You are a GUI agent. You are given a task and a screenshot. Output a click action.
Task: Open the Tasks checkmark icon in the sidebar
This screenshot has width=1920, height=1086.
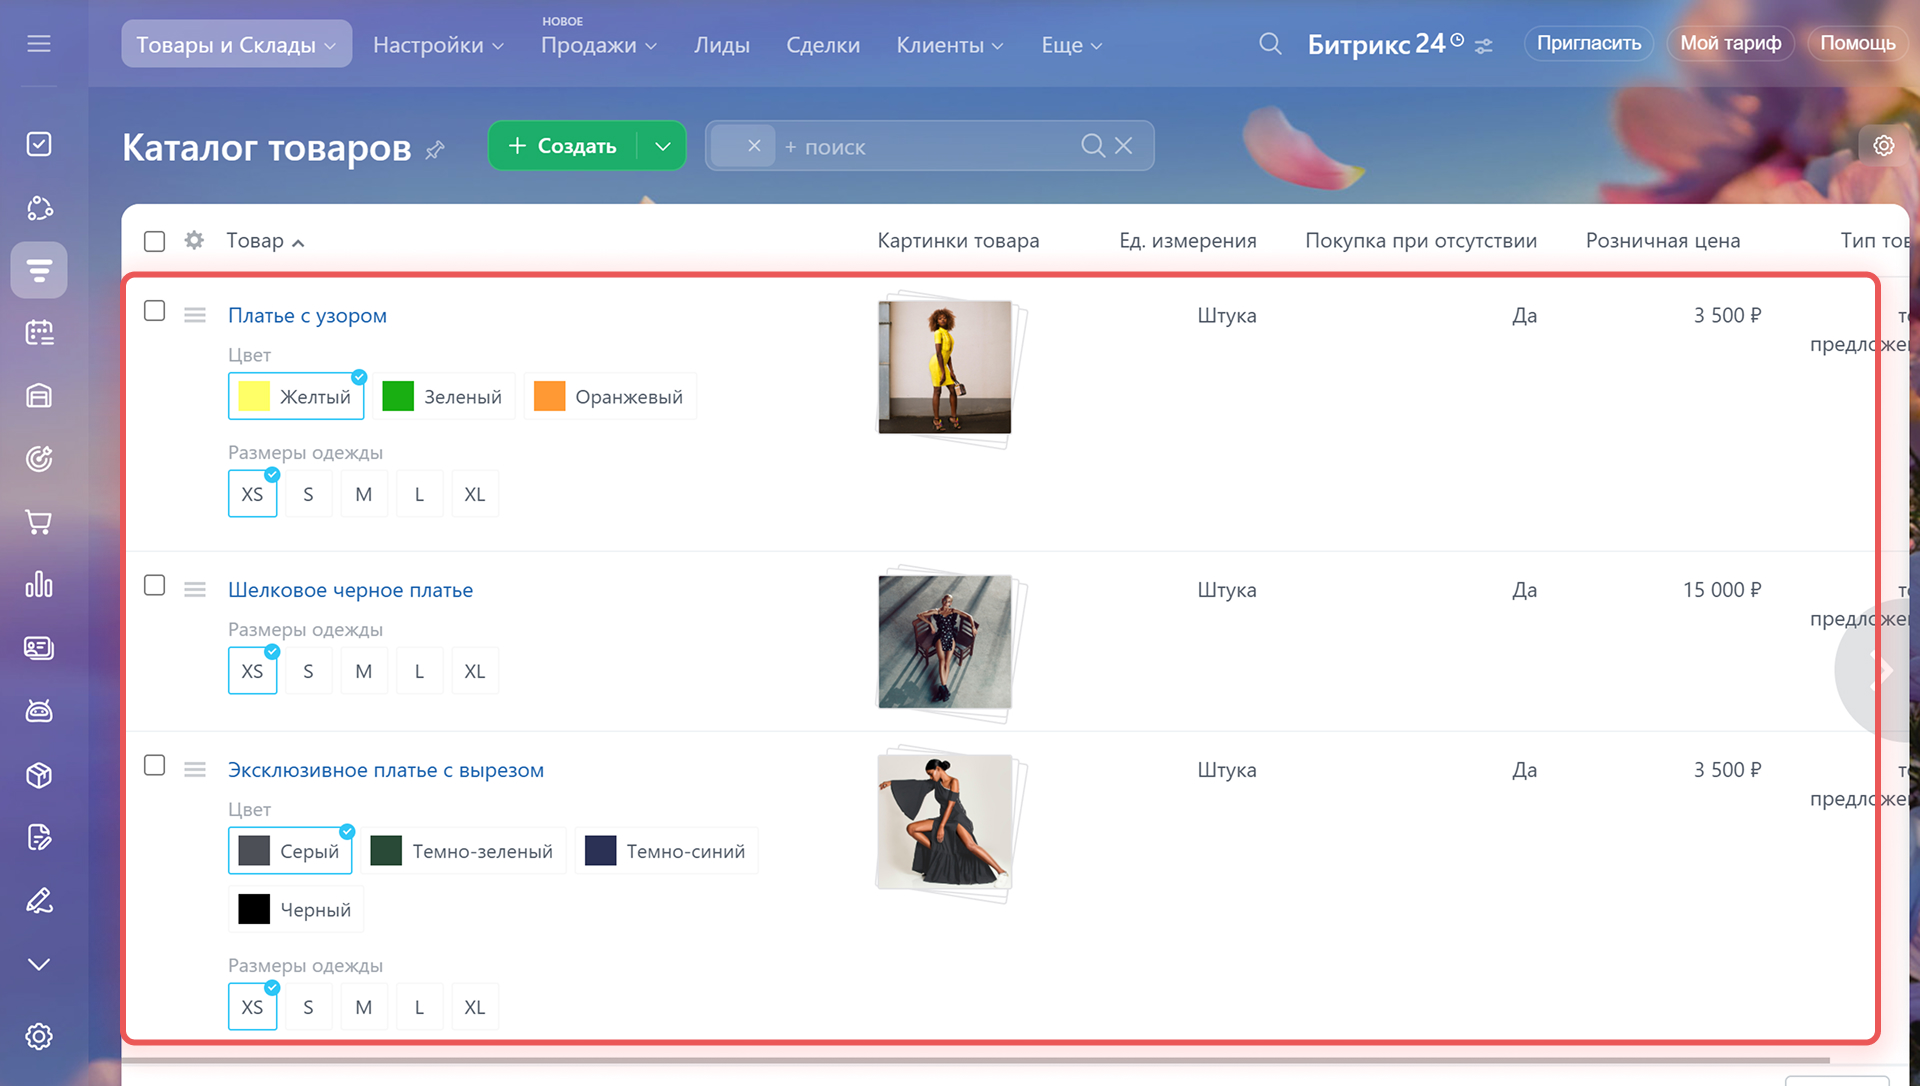coord(39,144)
